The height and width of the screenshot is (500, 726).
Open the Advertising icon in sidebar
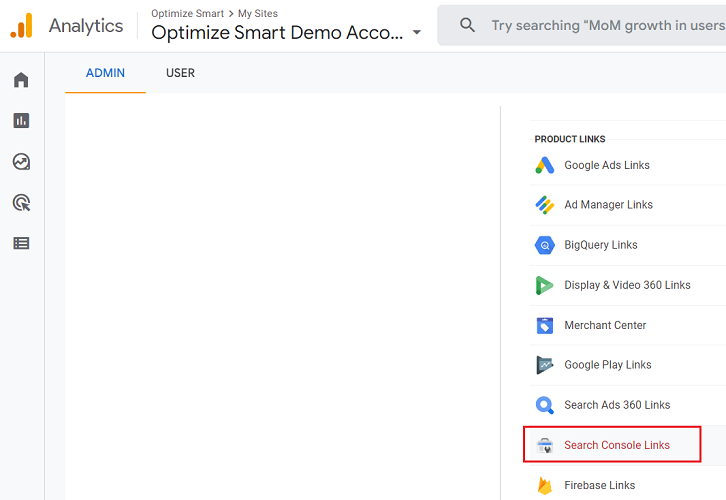21,203
